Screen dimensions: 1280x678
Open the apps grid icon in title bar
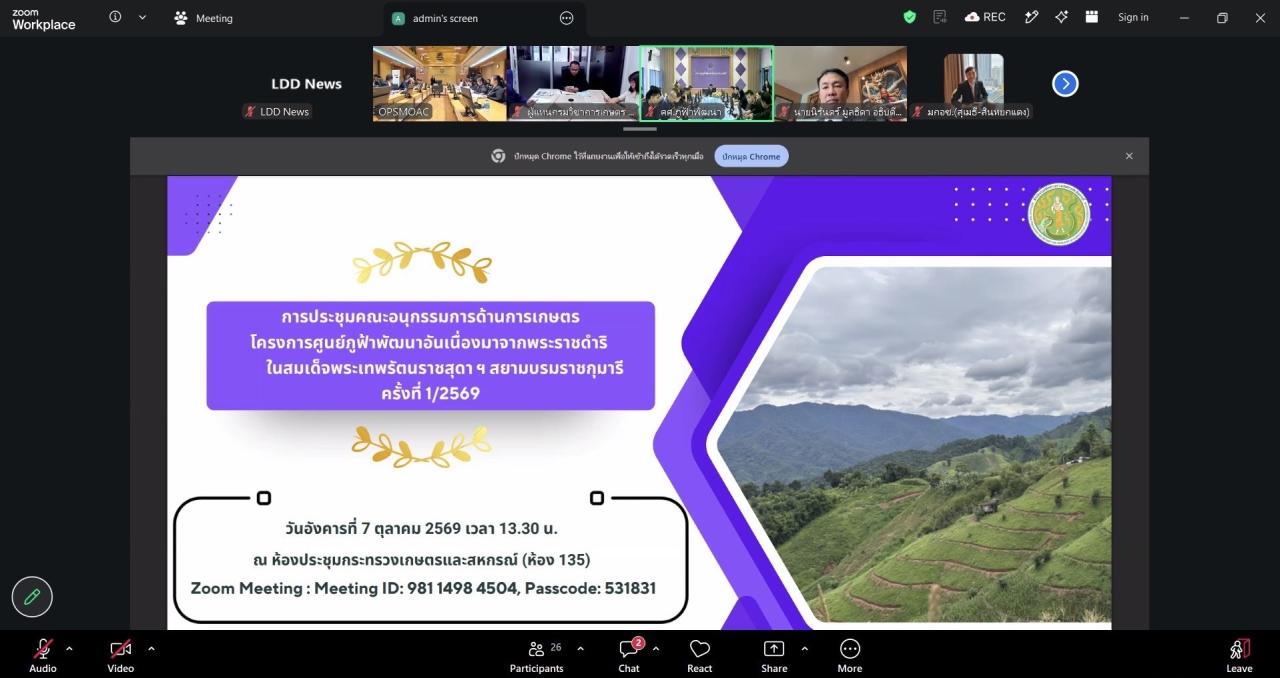(x=1092, y=17)
